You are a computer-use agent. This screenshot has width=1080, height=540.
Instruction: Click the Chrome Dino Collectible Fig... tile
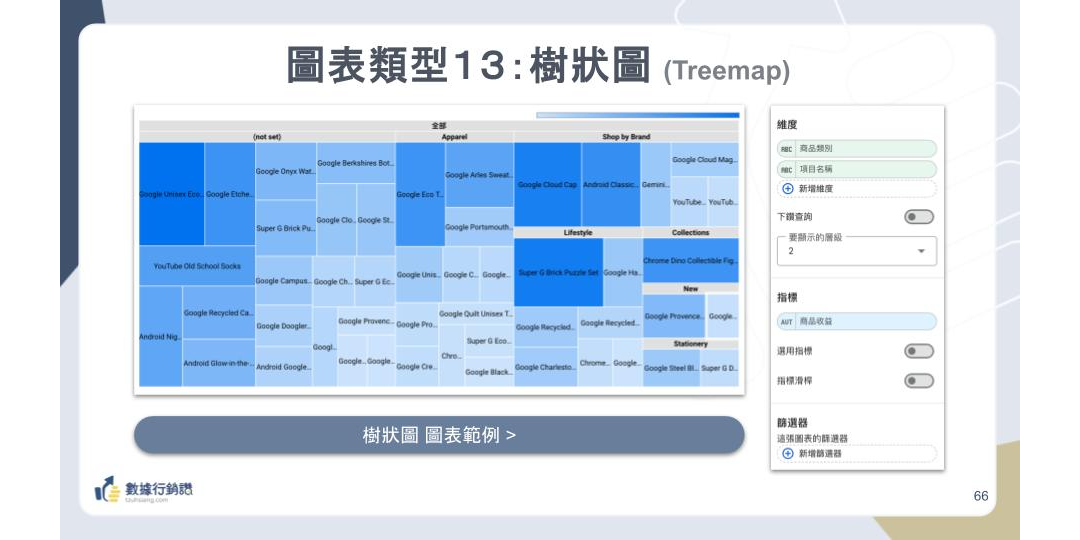[x=691, y=261]
